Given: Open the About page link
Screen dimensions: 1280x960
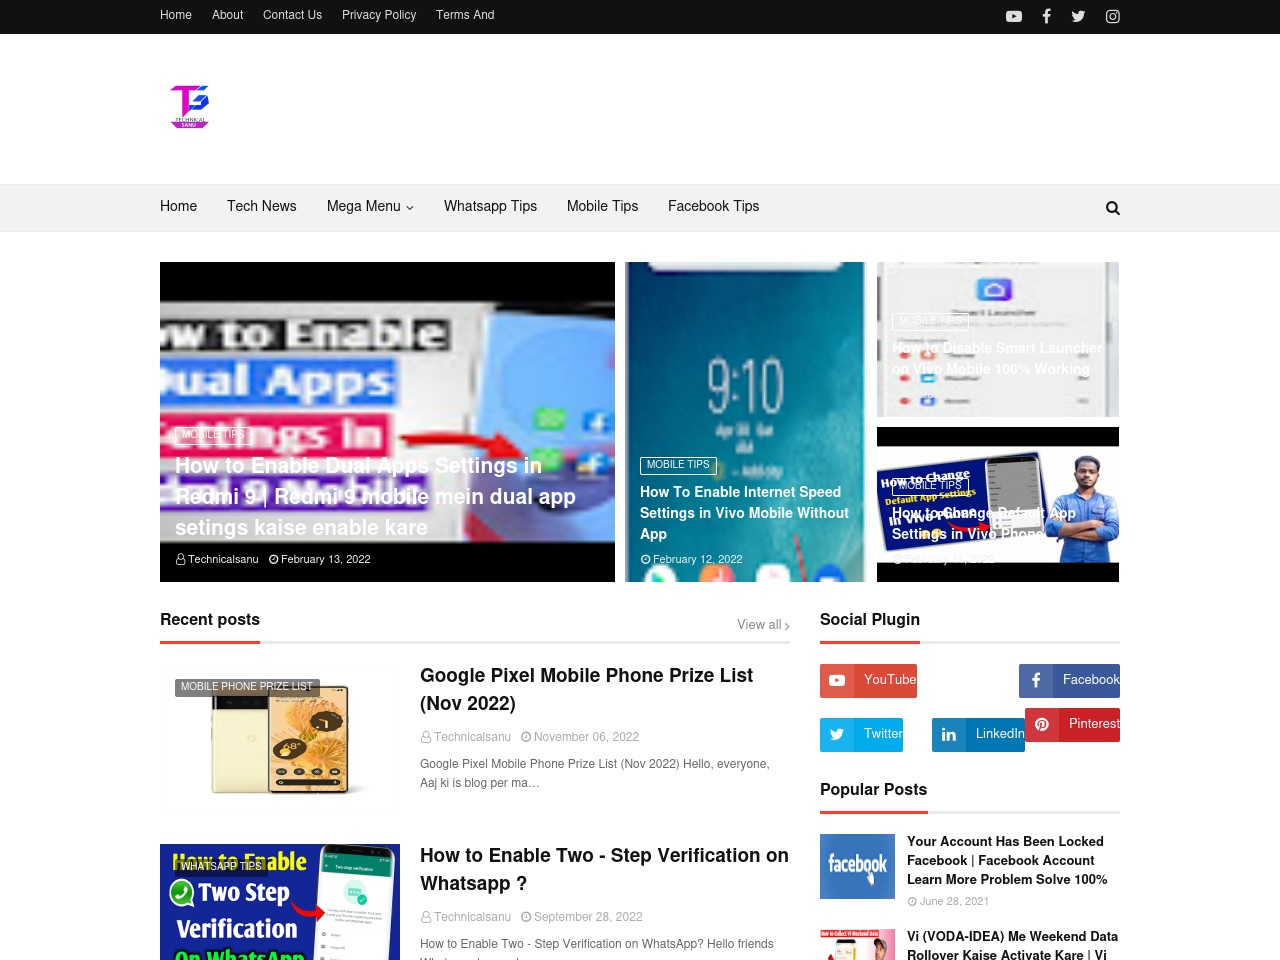Looking at the screenshot, I should coord(227,15).
